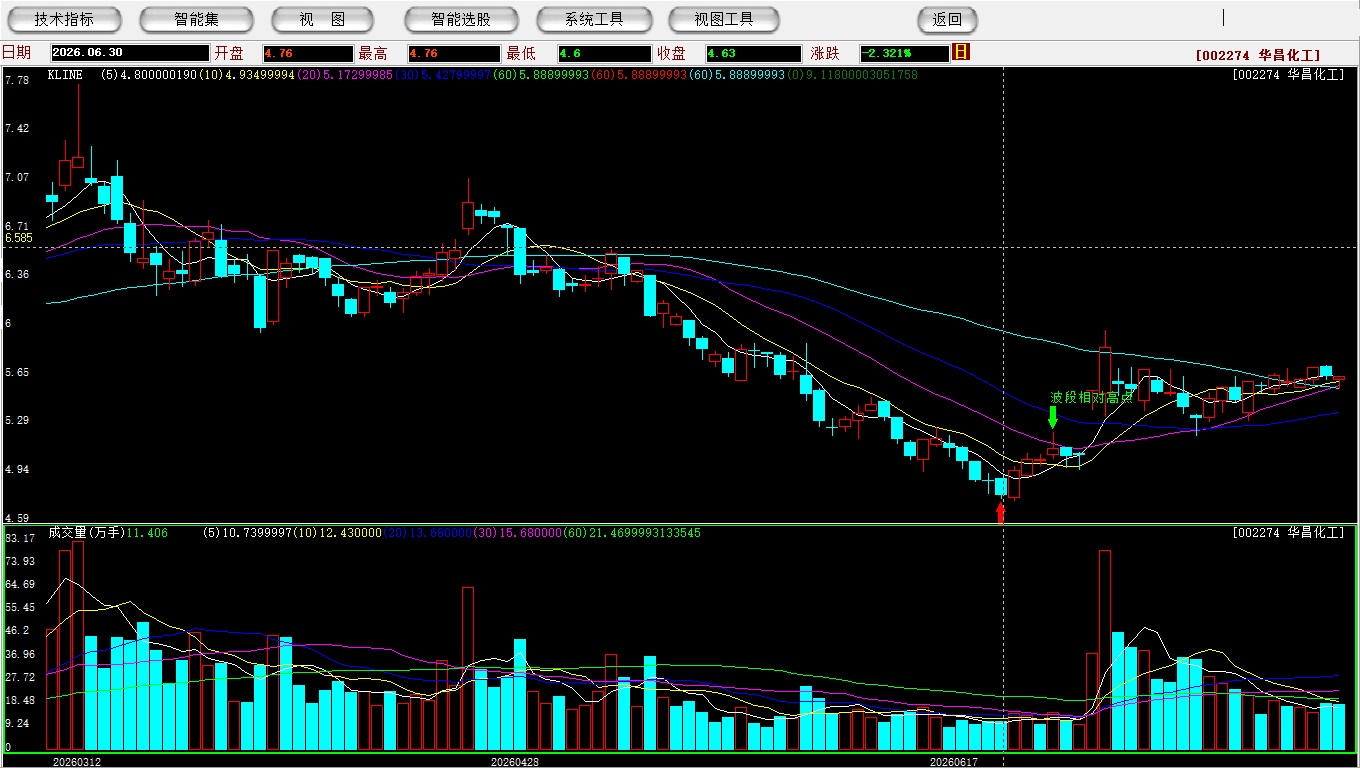Click the 波段相对高点 annotation text

tap(1092, 397)
